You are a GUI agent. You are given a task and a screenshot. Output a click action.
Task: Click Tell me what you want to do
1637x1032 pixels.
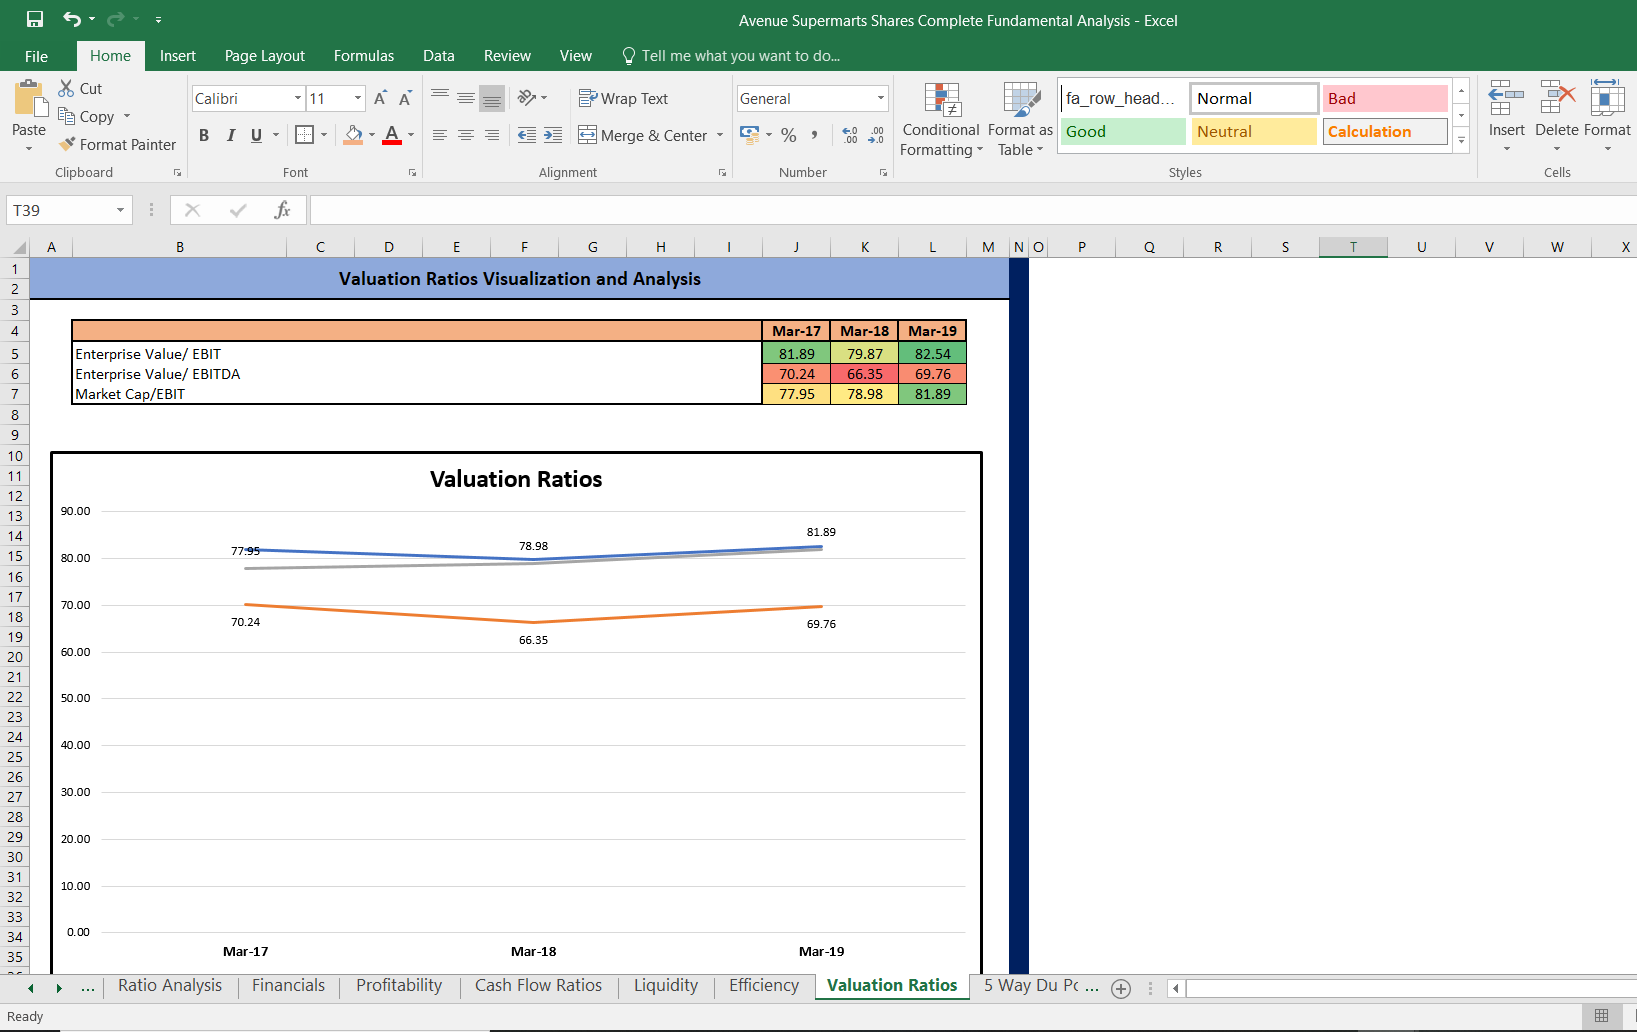tap(731, 56)
